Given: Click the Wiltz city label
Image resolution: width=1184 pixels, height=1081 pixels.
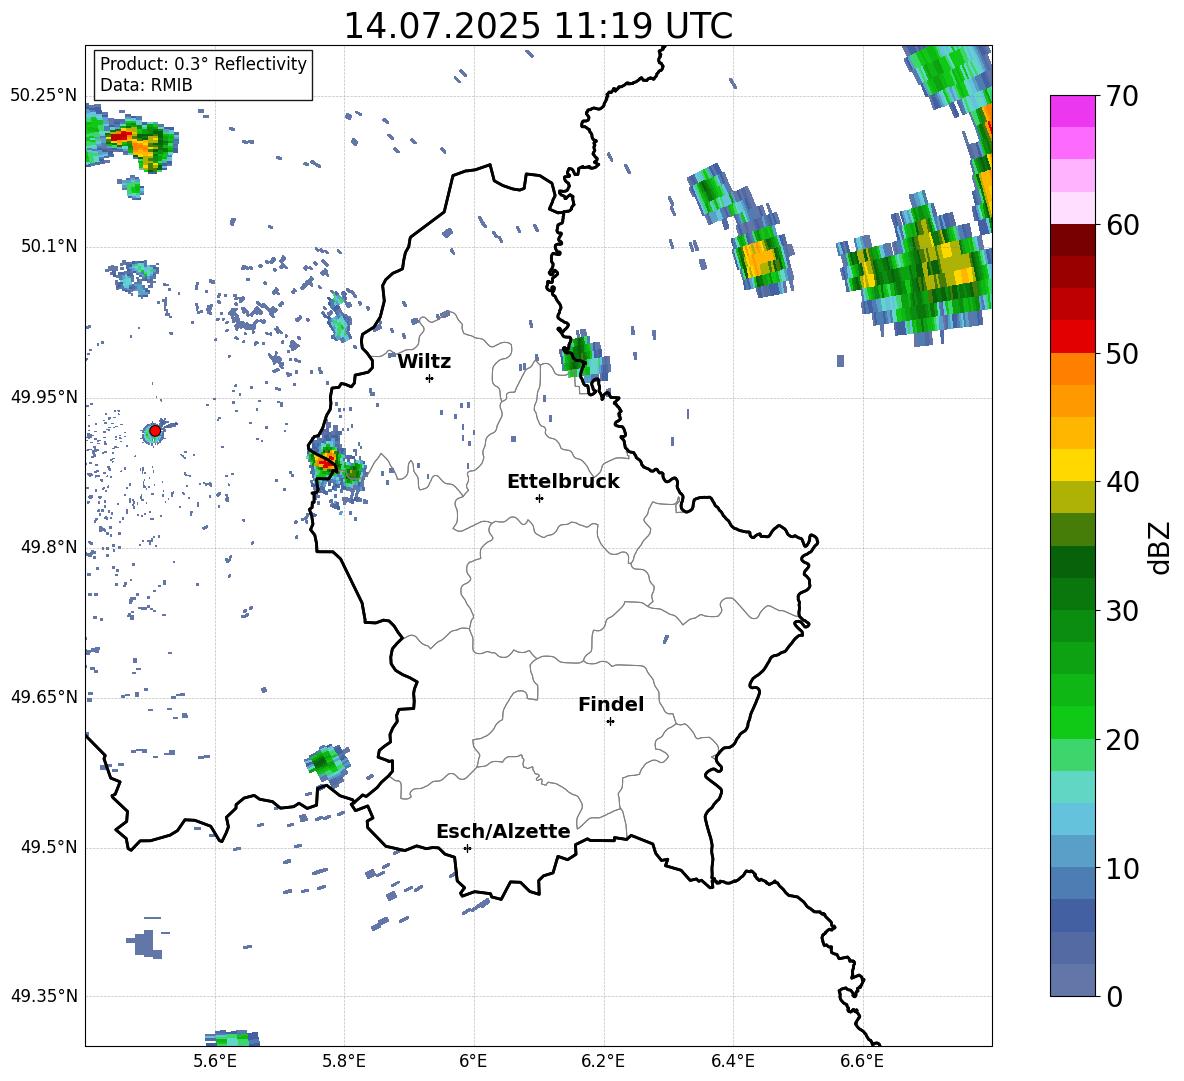Looking at the screenshot, I should pyautogui.click(x=424, y=362).
